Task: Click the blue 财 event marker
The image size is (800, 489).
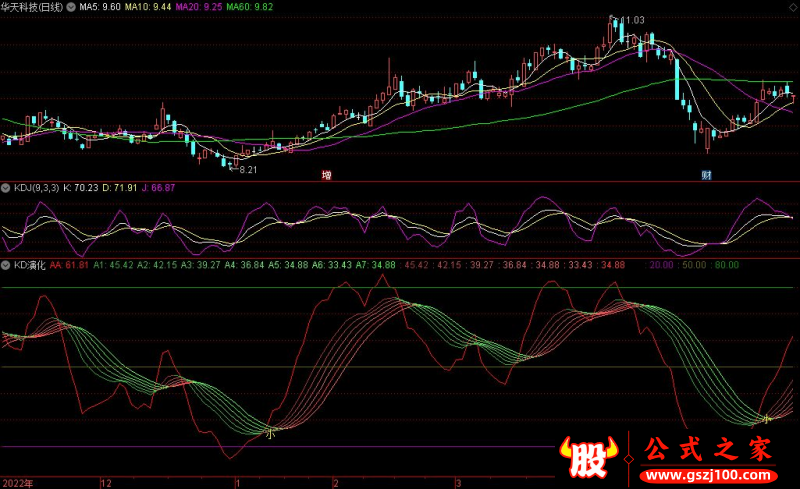Action: point(705,175)
